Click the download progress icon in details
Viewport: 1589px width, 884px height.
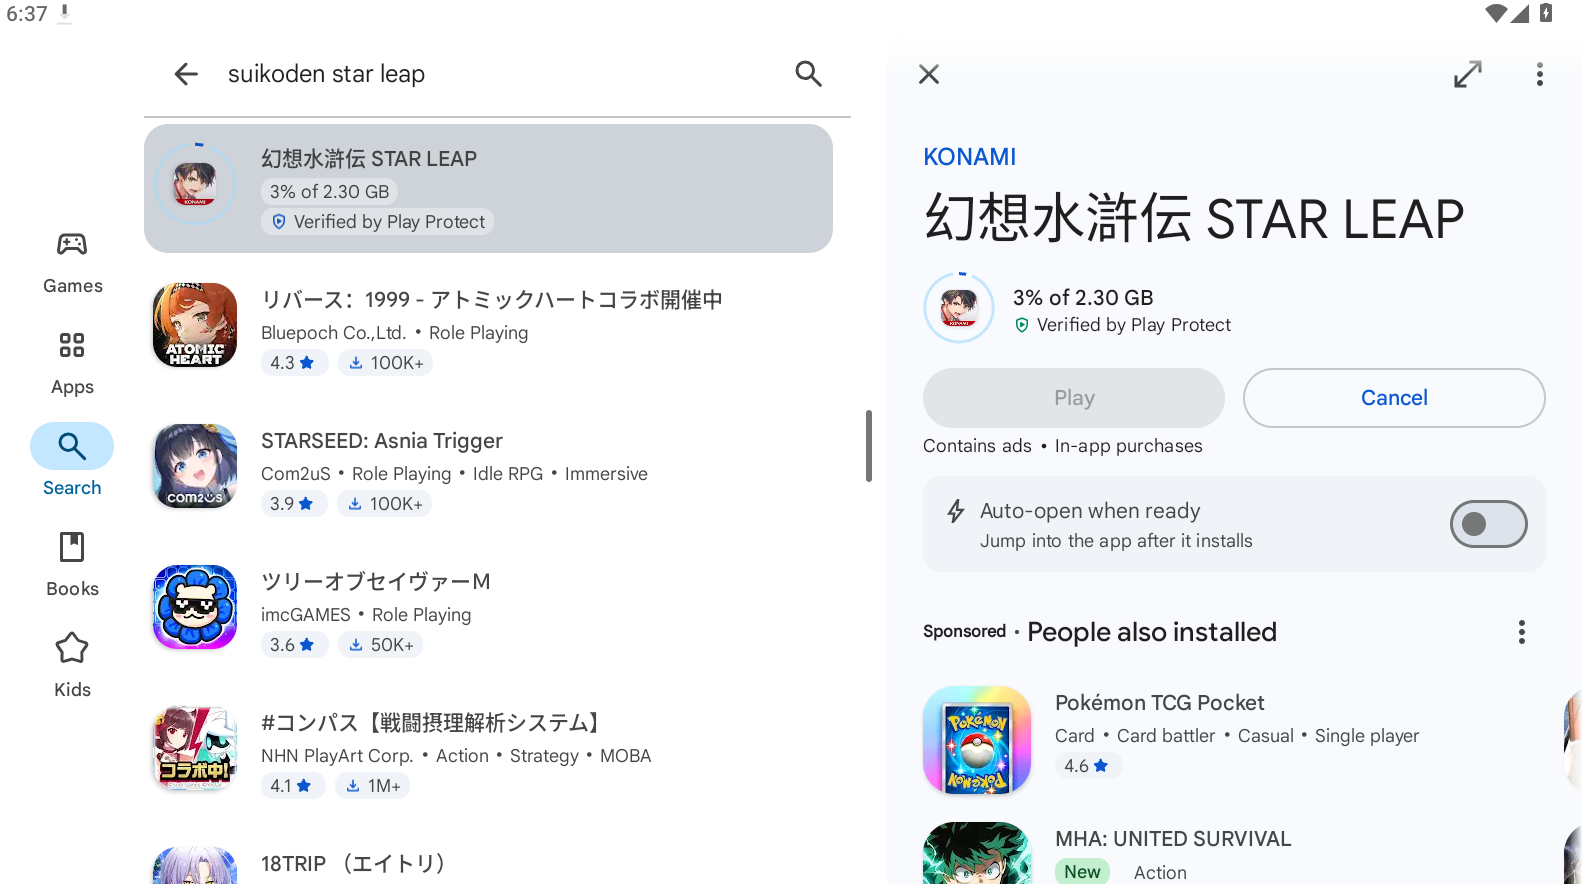[959, 308]
